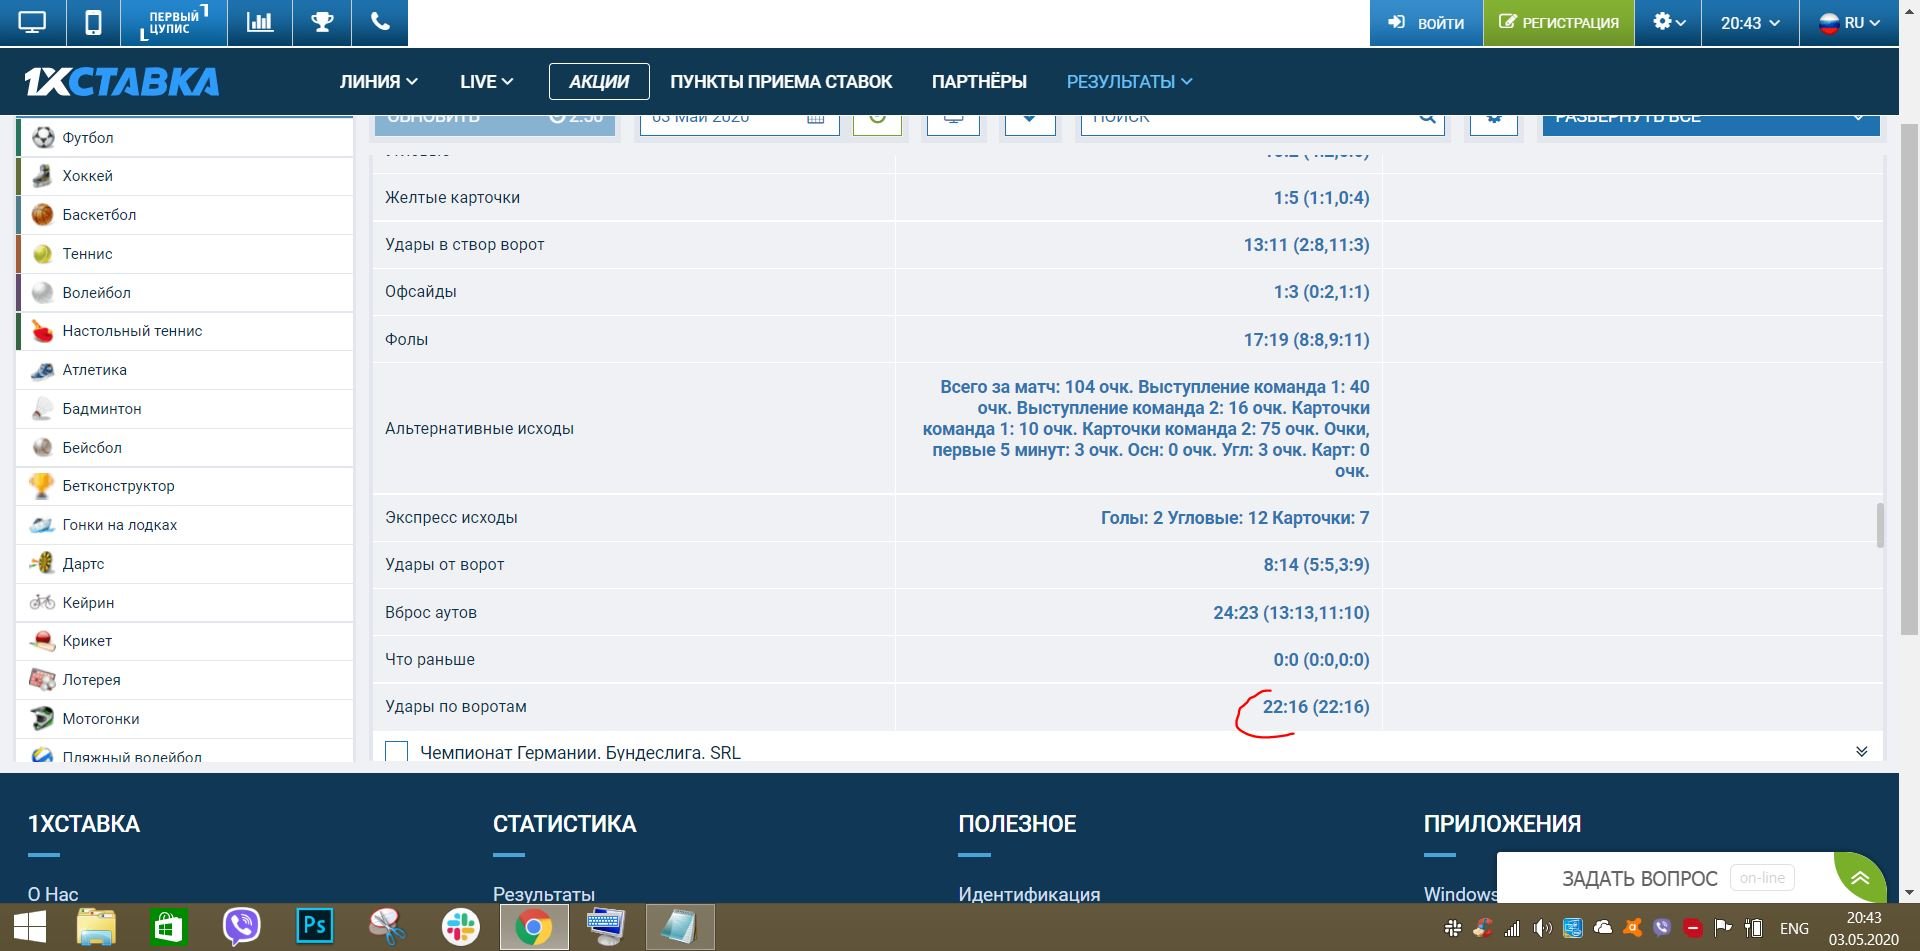Open the РЕЗУЛЬТАТЫ menu

pos(1129,82)
